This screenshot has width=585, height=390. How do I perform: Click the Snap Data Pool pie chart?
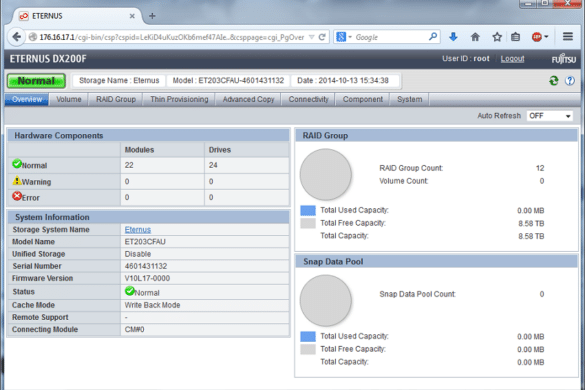(326, 300)
